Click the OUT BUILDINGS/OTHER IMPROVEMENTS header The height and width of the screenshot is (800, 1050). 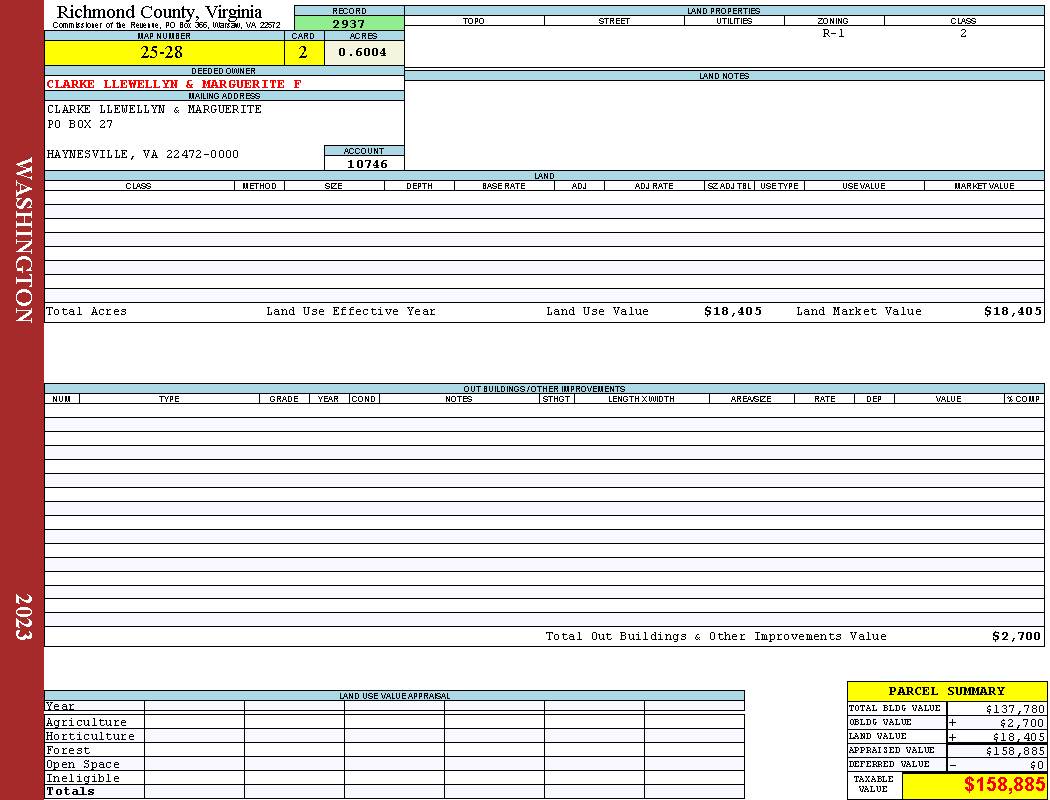click(x=544, y=388)
